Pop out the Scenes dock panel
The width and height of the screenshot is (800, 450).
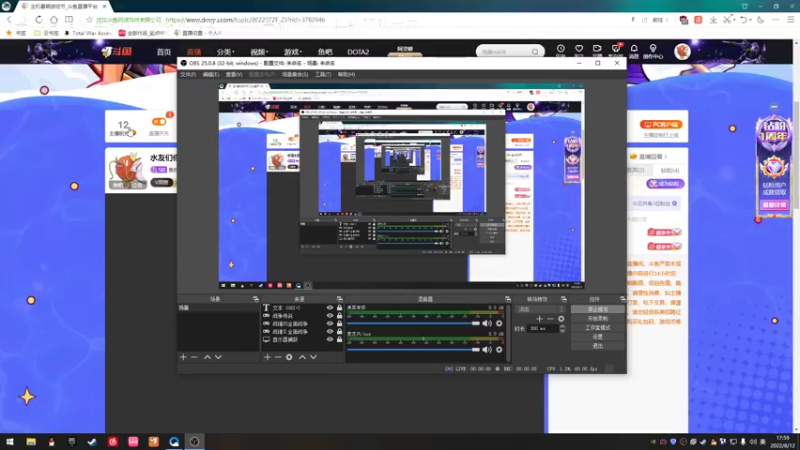coord(256,299)
